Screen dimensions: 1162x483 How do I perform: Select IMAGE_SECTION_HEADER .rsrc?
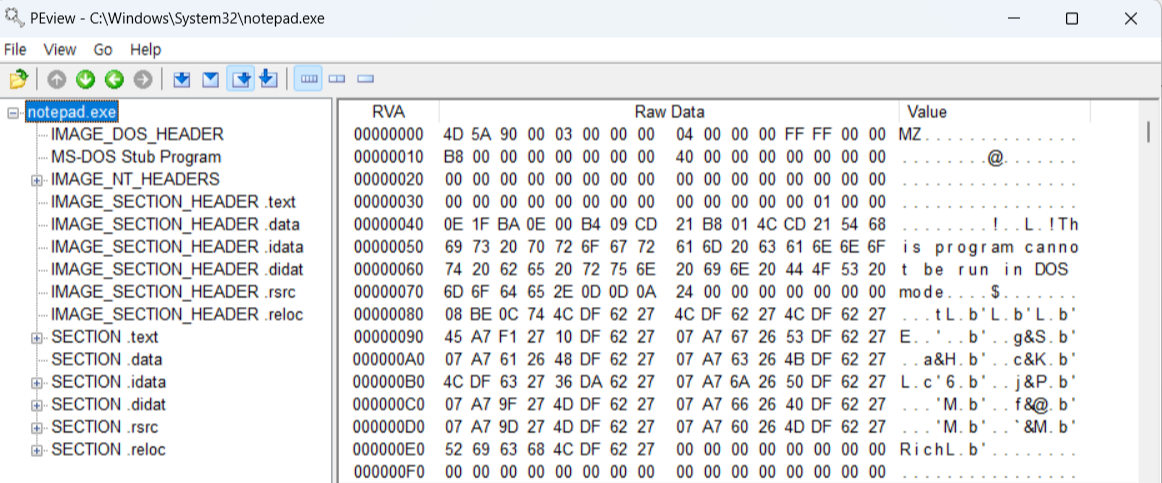[x=175, y=292]
